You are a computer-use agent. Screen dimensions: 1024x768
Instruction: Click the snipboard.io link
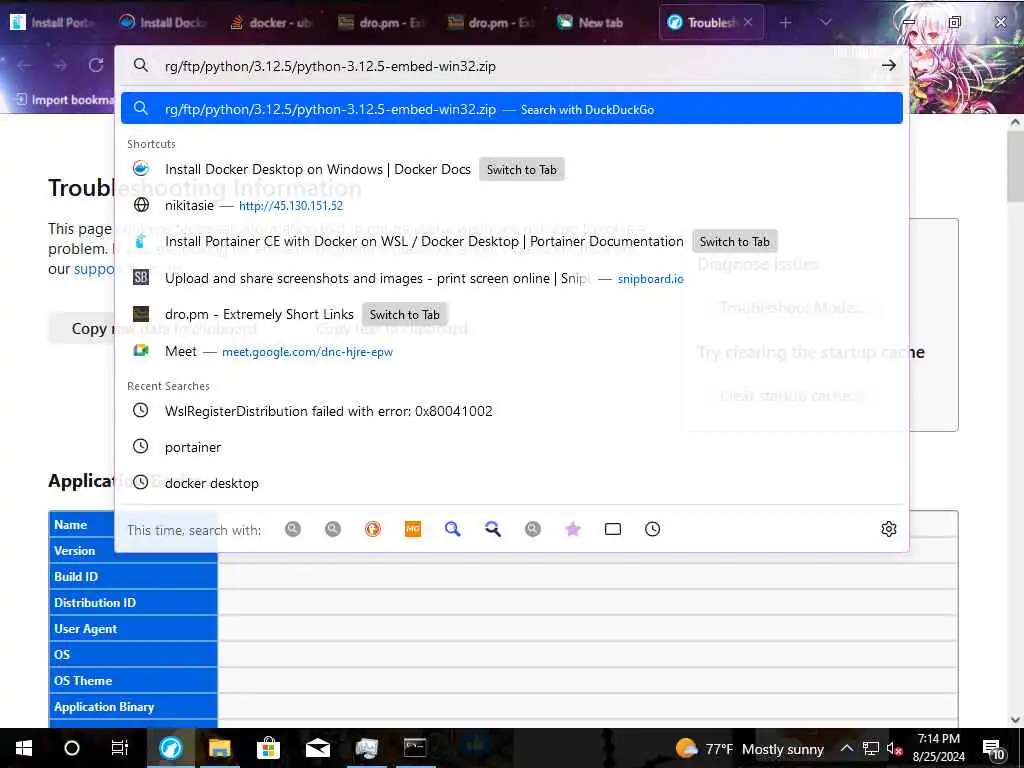tap(650, 279)
